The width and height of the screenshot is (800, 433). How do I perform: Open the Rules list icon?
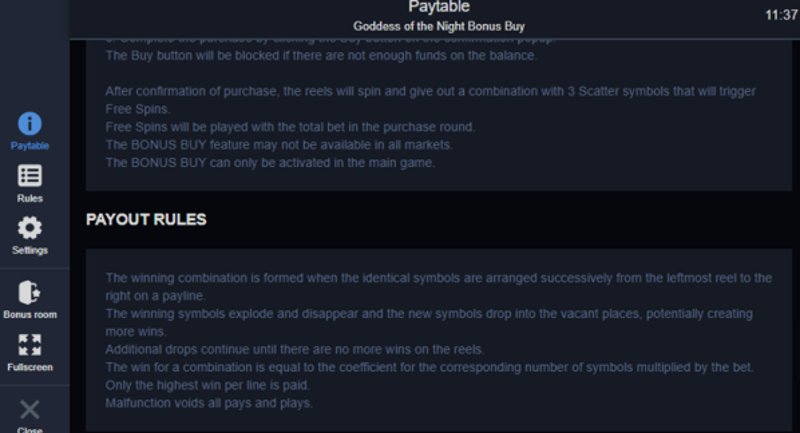pos(30,176)
